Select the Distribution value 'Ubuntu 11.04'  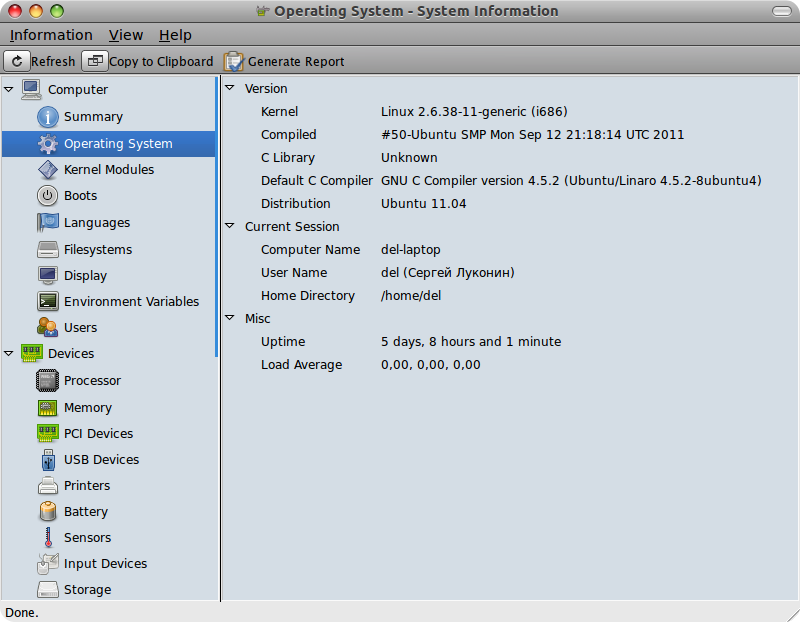(x=423, y=204)
